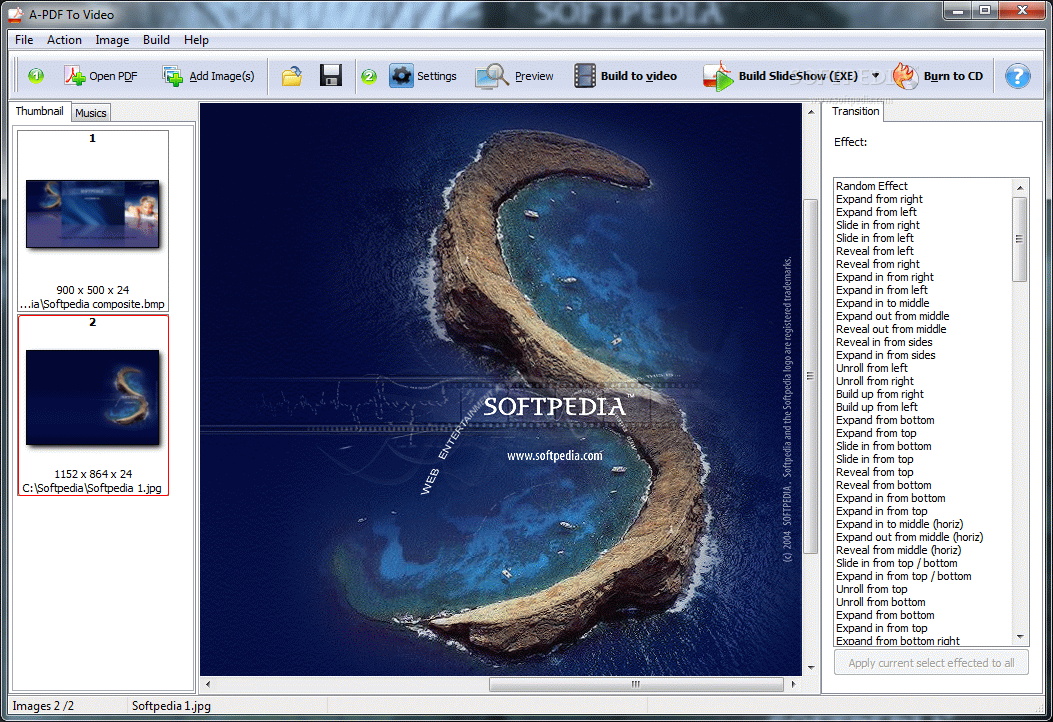The width and height of the screenshot is (1053, 722).
Task: Choose Build up from right effect
Action: coord(880,394)
